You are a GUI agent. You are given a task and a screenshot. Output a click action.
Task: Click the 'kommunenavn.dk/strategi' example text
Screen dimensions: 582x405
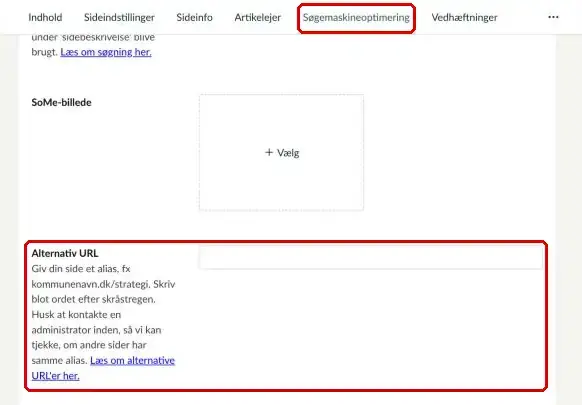point(91,284)
